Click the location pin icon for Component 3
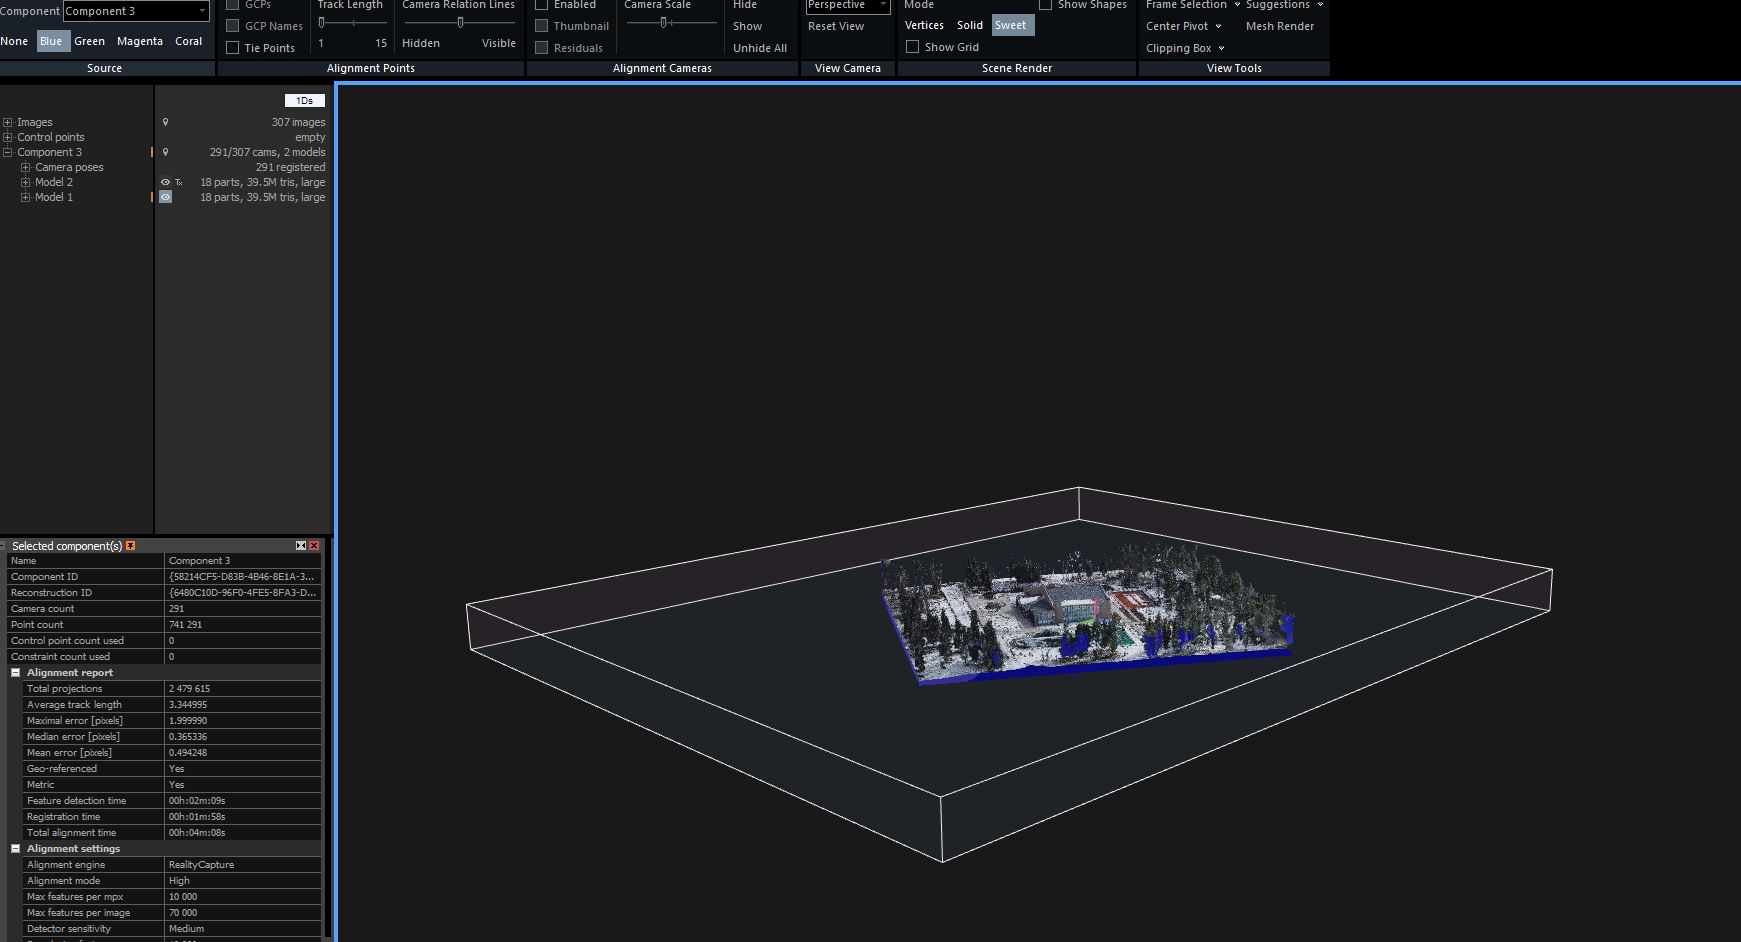Viewport: 1741px width, 942px height. click(x=165, y=152)
